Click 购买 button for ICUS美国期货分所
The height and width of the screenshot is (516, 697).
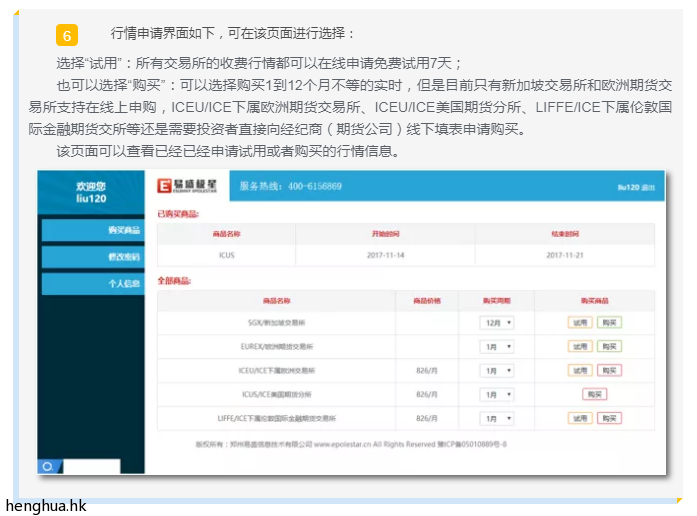pos(595,394)
